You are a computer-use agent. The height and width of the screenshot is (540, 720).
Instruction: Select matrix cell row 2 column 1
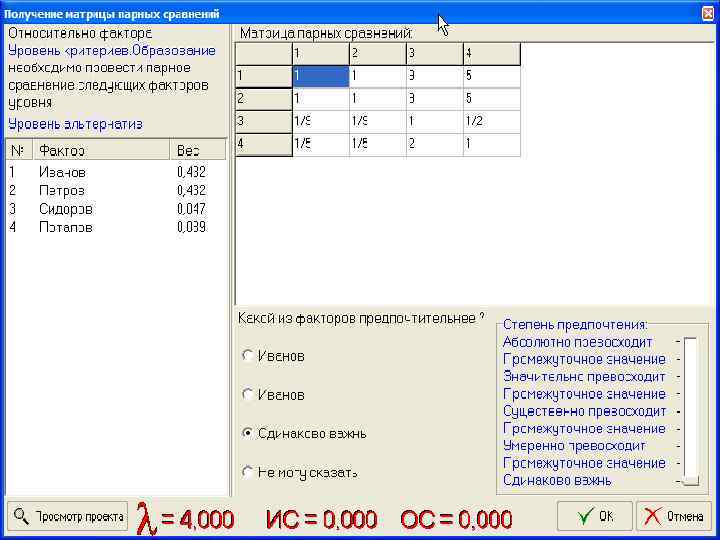321,99
